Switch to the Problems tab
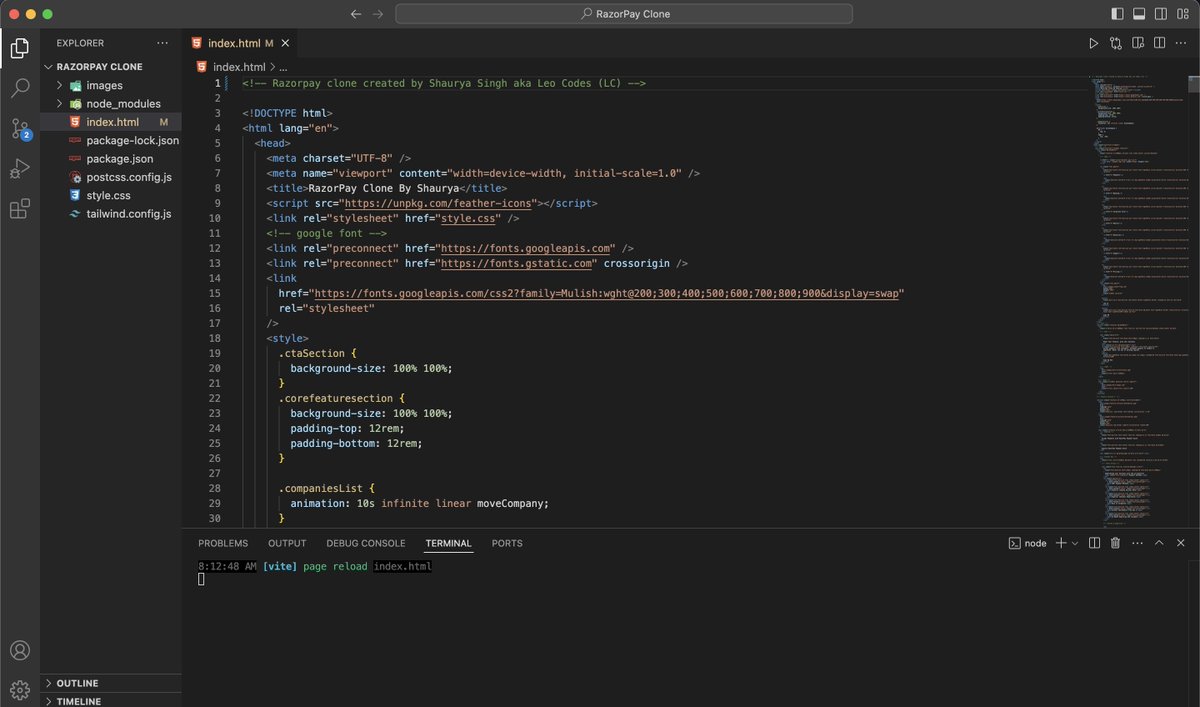 click(223, 543)
